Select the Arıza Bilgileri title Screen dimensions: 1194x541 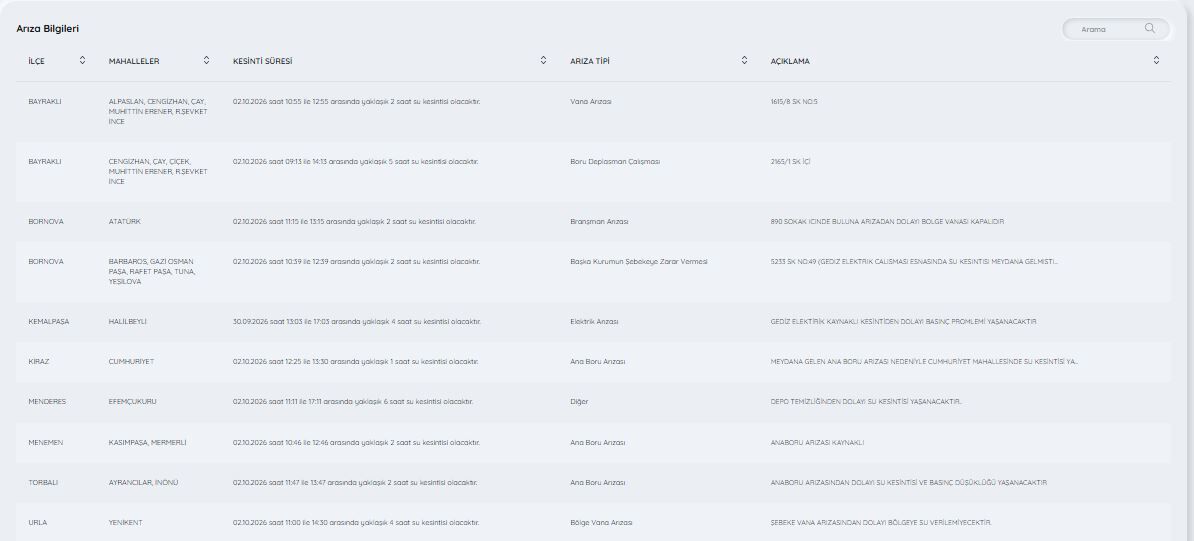48,29
